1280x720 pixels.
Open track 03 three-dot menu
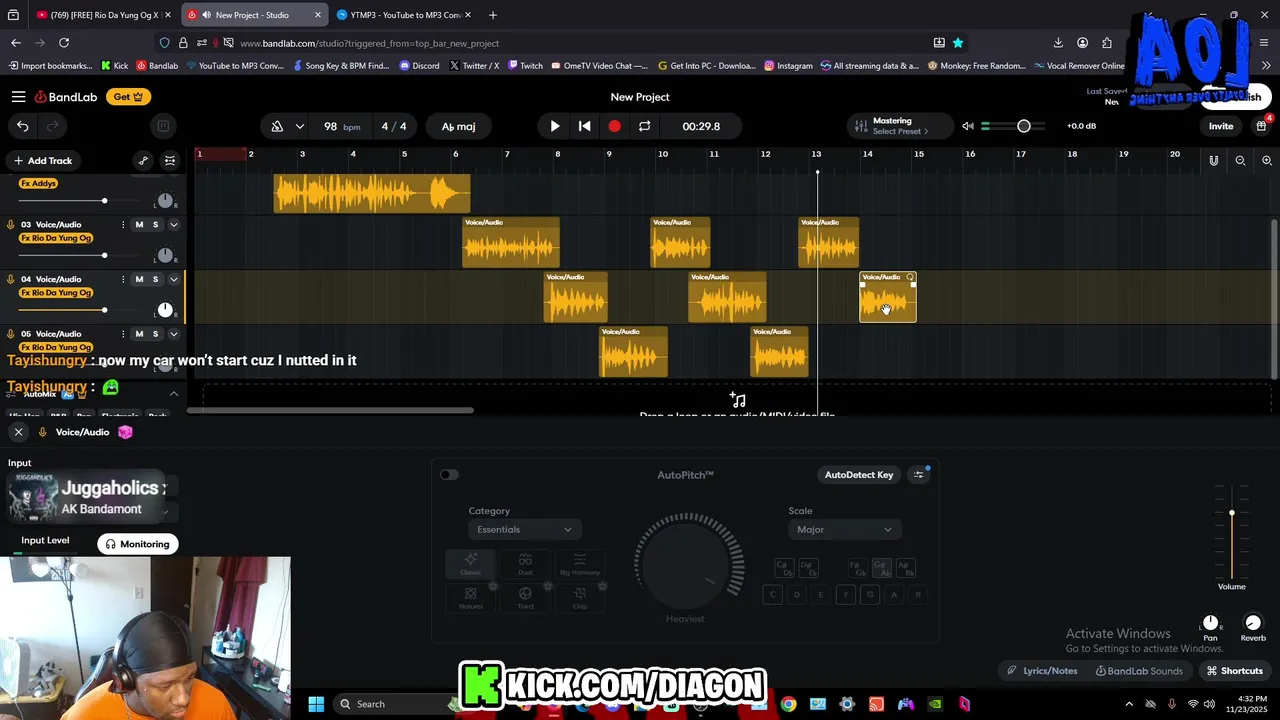click(123, 225)
